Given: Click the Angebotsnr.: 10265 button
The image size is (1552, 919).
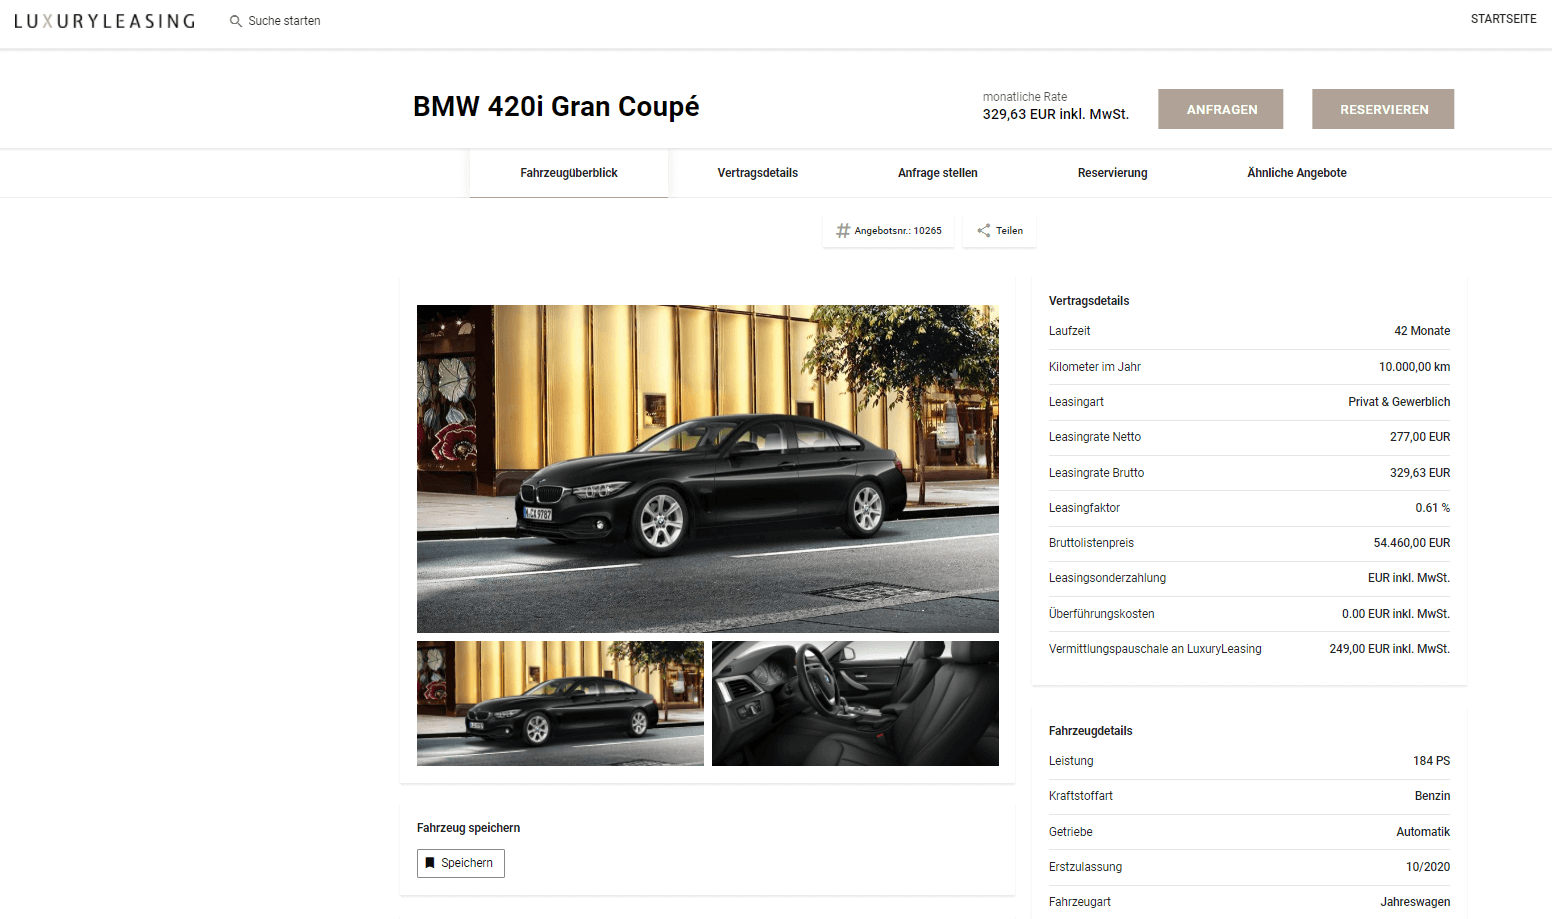Looking at the screenshot, I should (x=889, y=231).
